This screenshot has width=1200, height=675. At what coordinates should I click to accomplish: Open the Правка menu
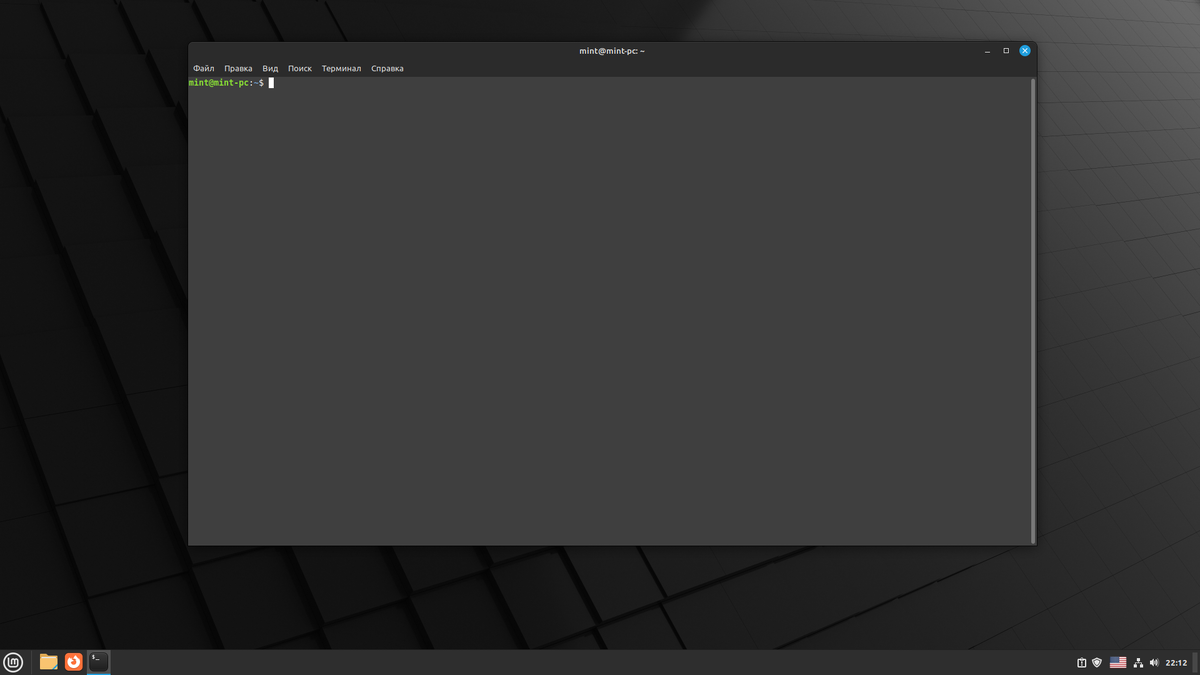(238, 68)
